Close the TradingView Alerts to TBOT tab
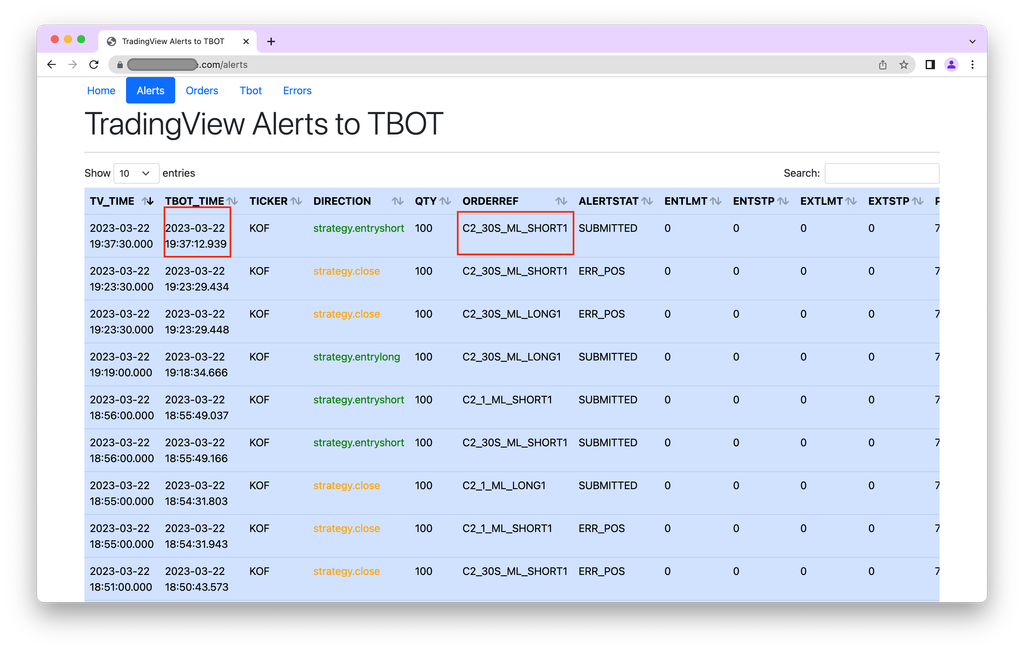This screenshot has width=1024, height=651. click(x=246, y=41)
